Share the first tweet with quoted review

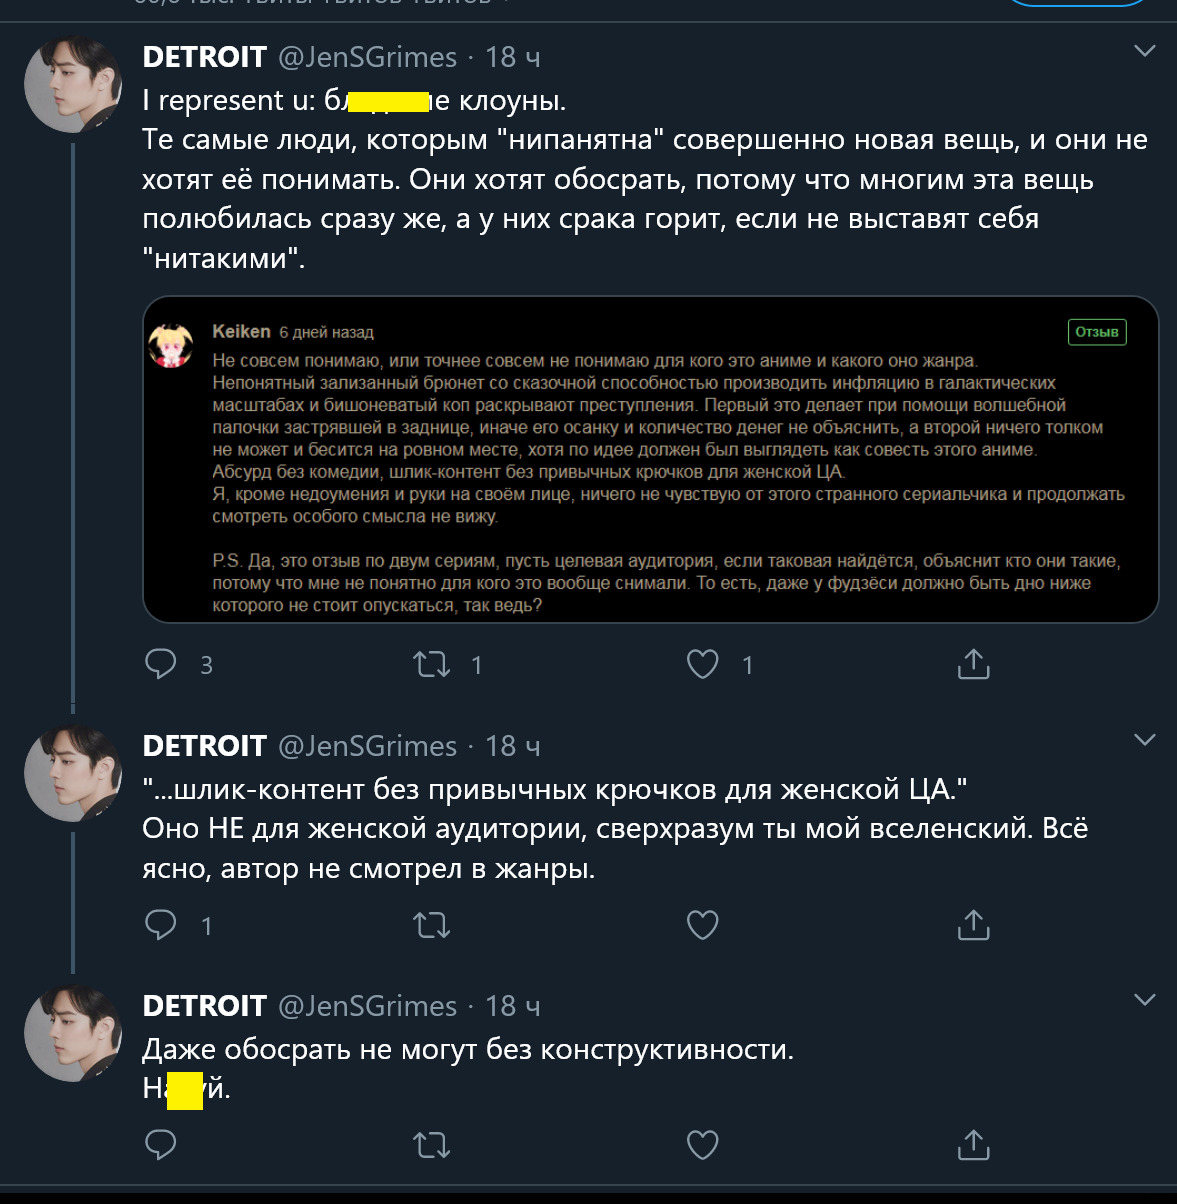pos(973,664)
